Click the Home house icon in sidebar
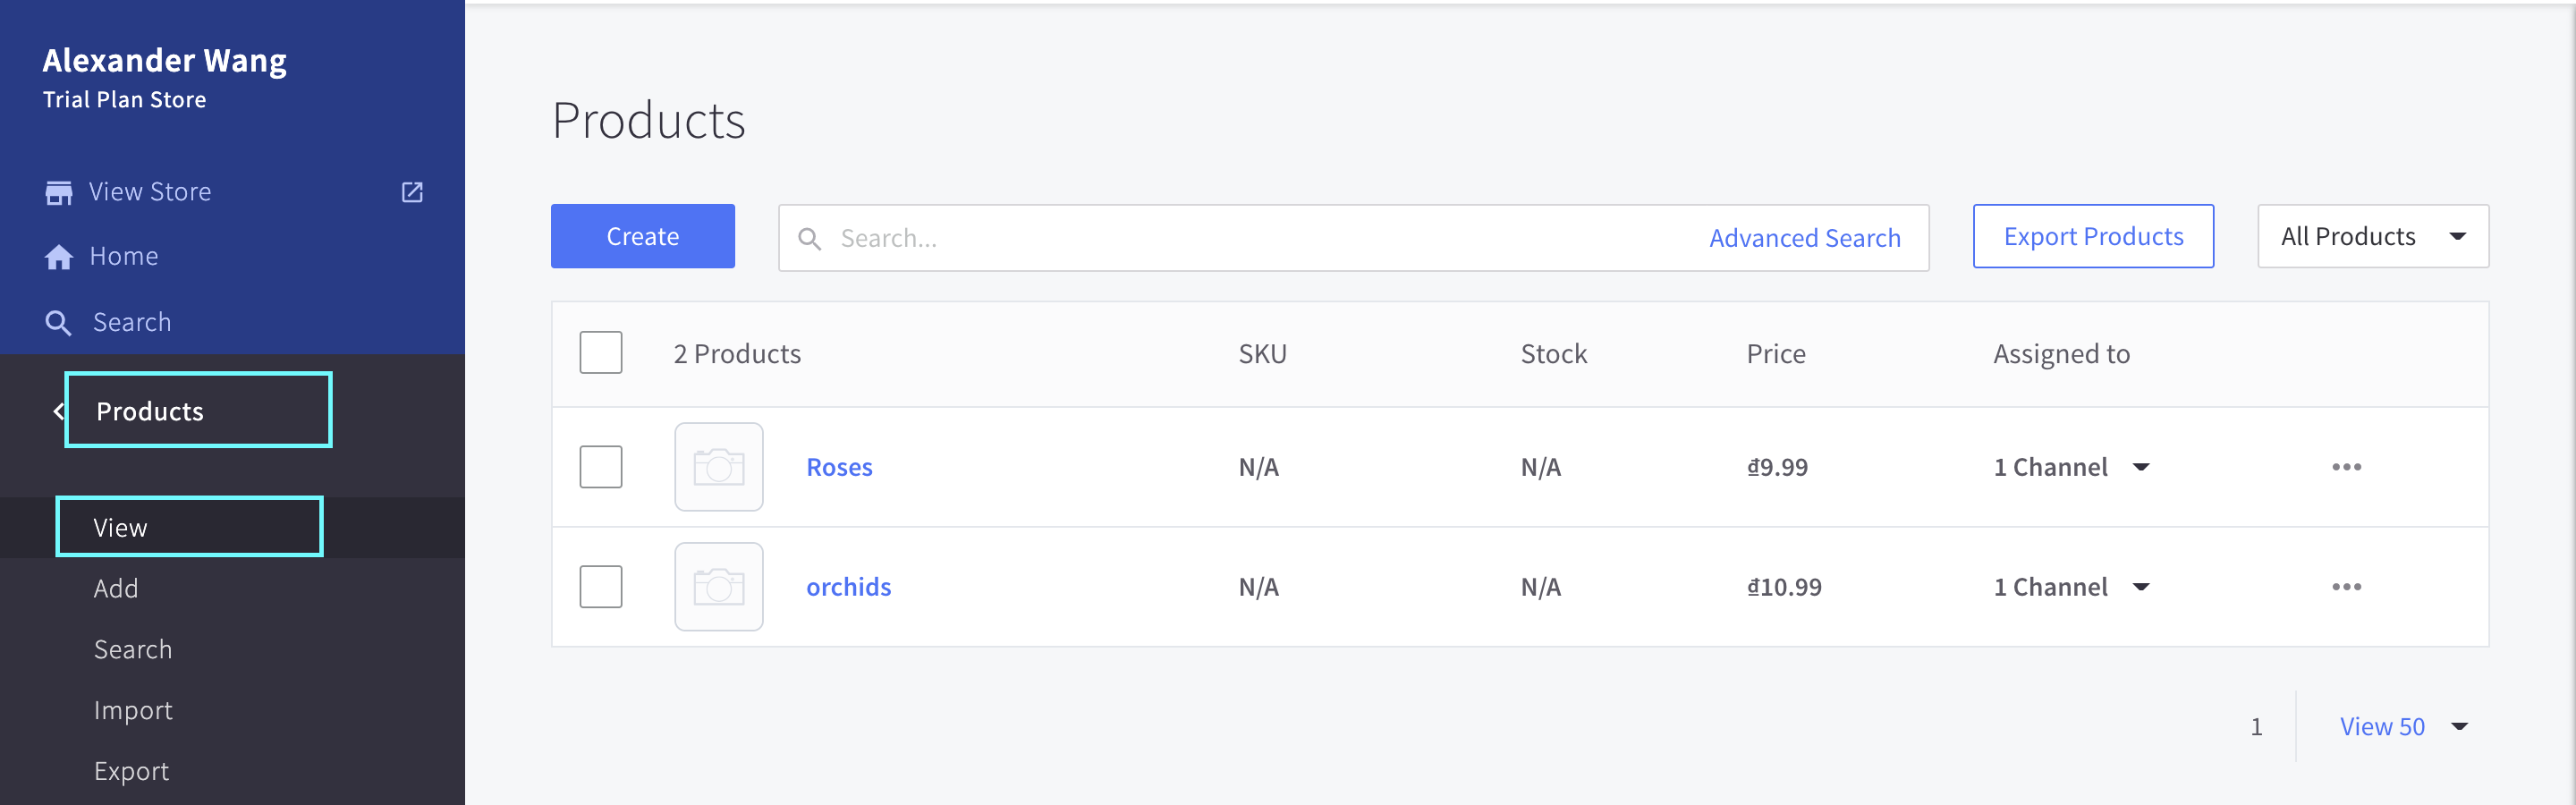This screenshot has width=2576, height=805. click(x=59, y=257)
